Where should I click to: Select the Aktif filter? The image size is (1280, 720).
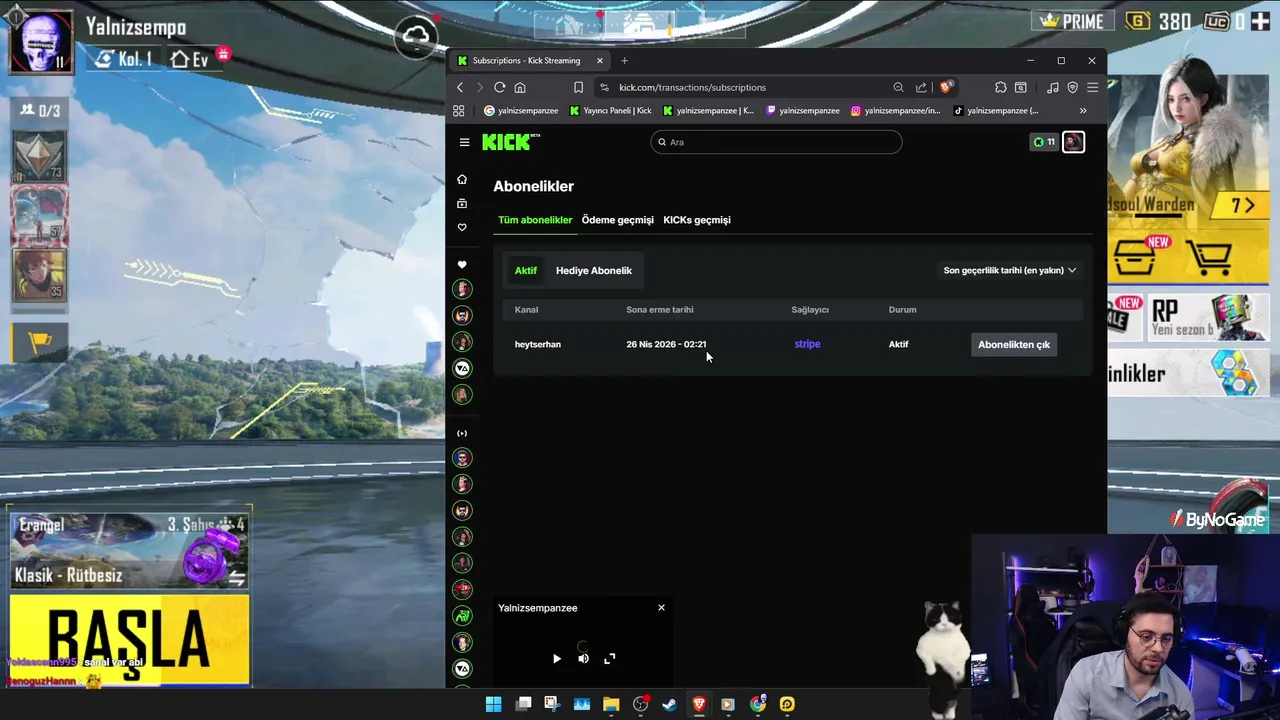pos(526,270)
